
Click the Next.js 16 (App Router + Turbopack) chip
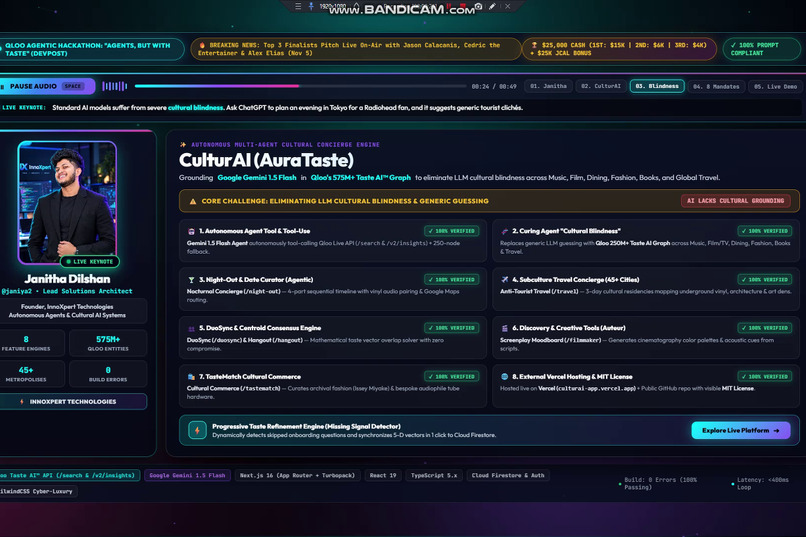[x=297, y=475]
